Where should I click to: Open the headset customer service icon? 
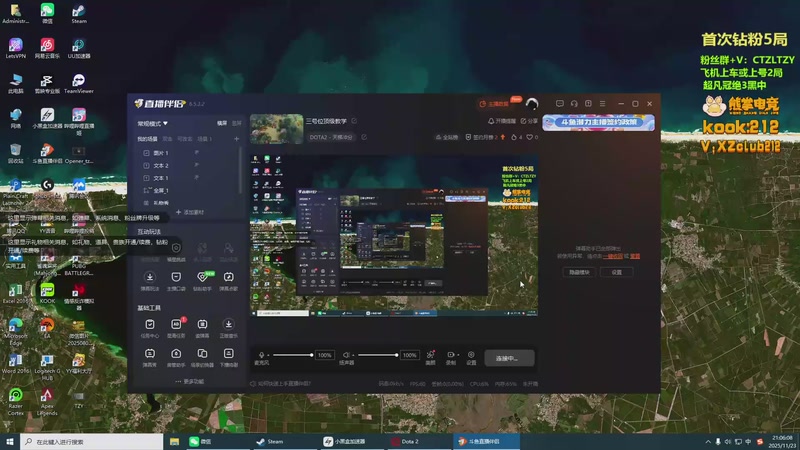coord(574,104)
